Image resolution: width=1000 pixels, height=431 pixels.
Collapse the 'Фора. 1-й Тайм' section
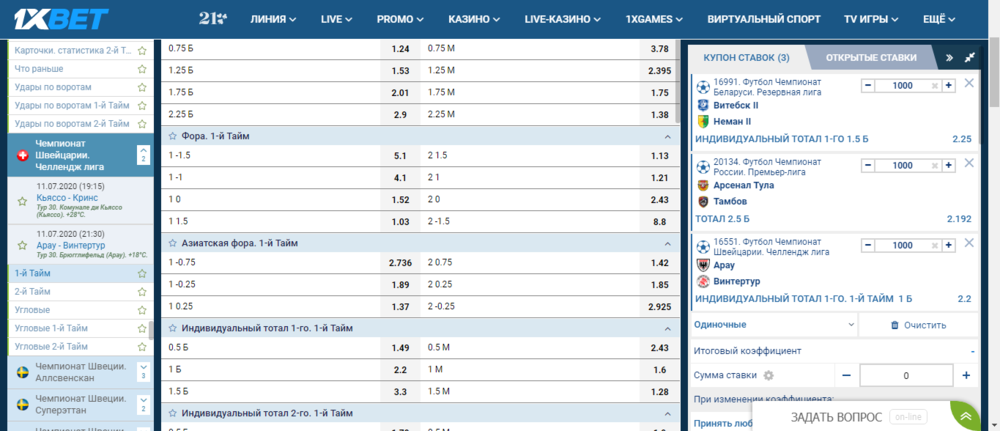click(x=668, y=136)
